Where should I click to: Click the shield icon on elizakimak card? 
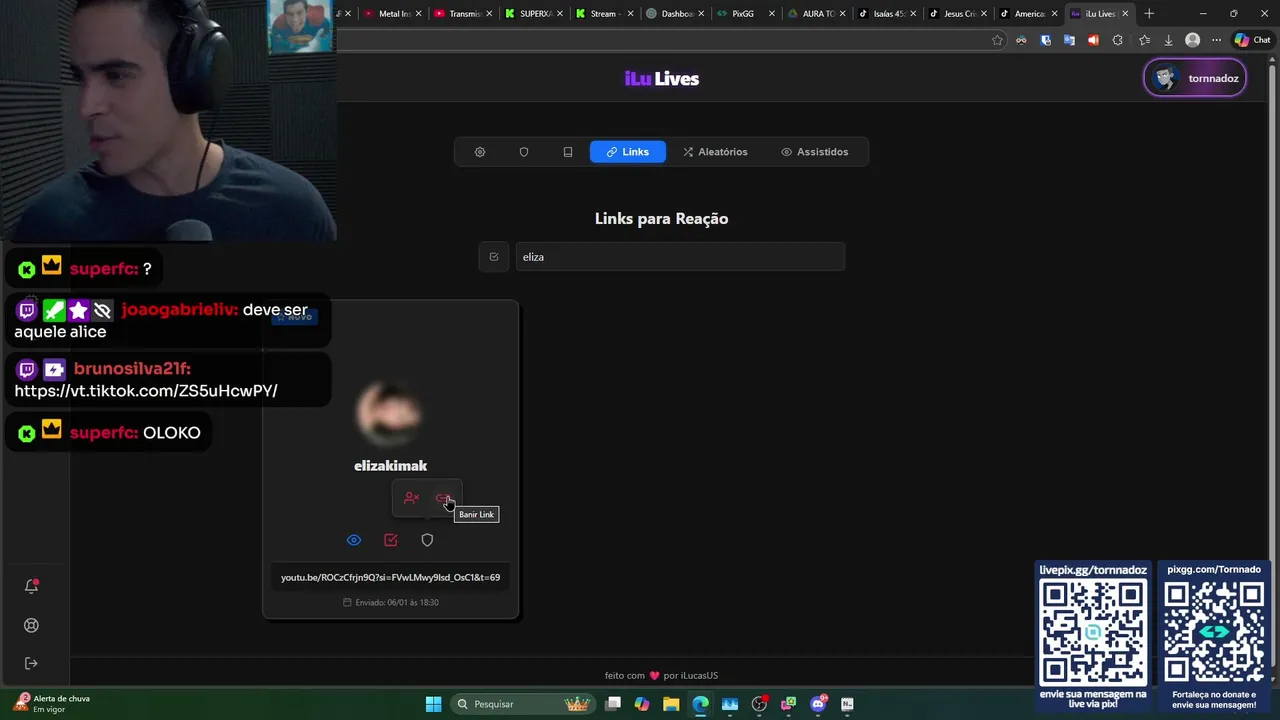point(427,540)
